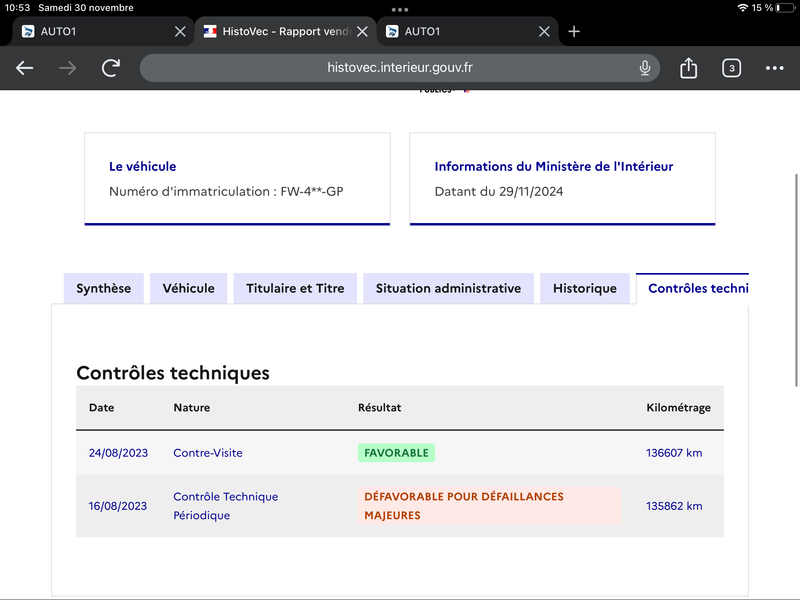Reload the HistoVec page

point(111,68)
